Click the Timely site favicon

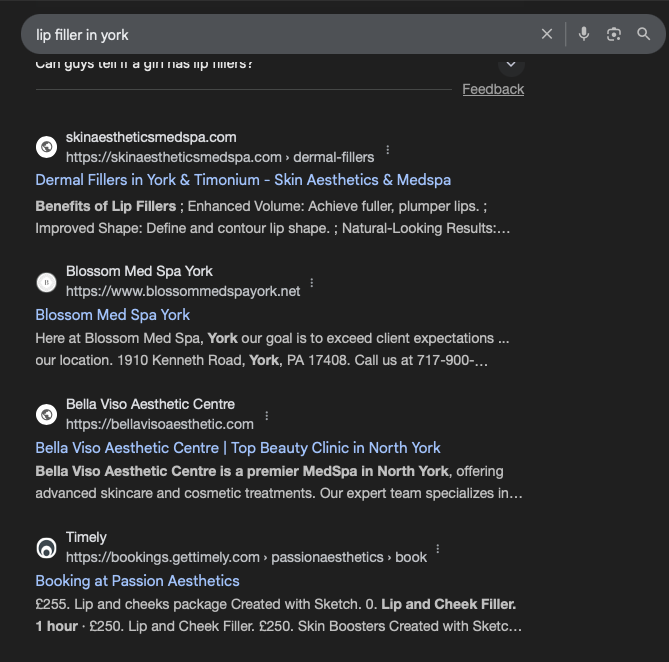[x=46, y=548]
